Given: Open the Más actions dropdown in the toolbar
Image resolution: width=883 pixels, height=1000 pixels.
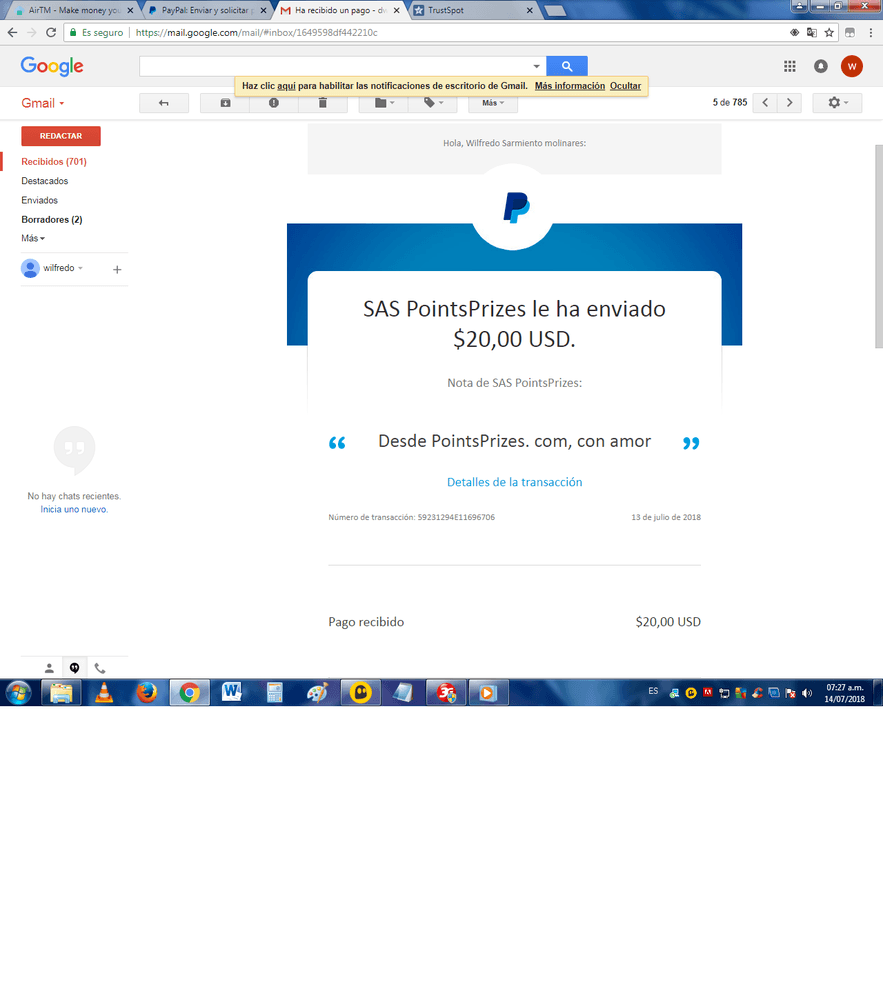Looking at the screenshot, I should coord(493,103).
